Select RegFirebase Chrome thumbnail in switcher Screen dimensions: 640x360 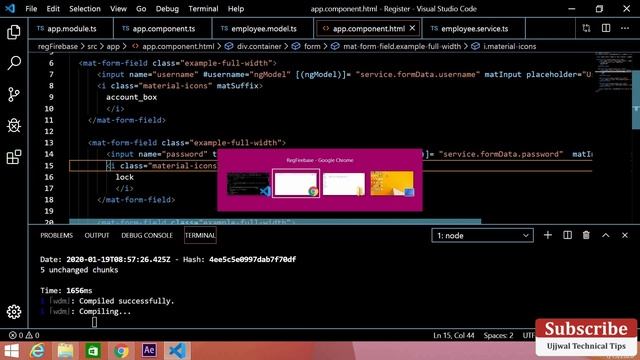296,183
